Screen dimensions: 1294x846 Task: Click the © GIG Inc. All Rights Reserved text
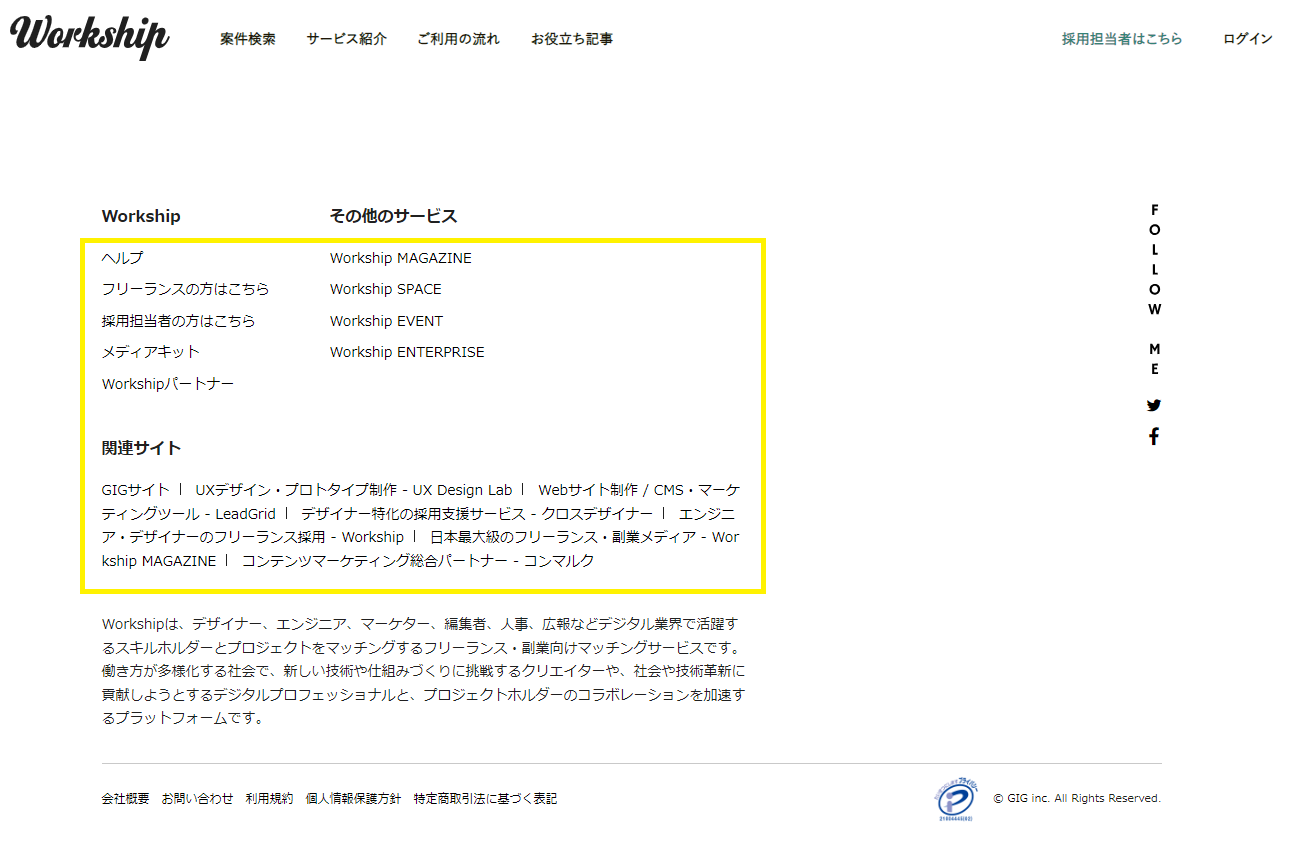(1077, 799)
